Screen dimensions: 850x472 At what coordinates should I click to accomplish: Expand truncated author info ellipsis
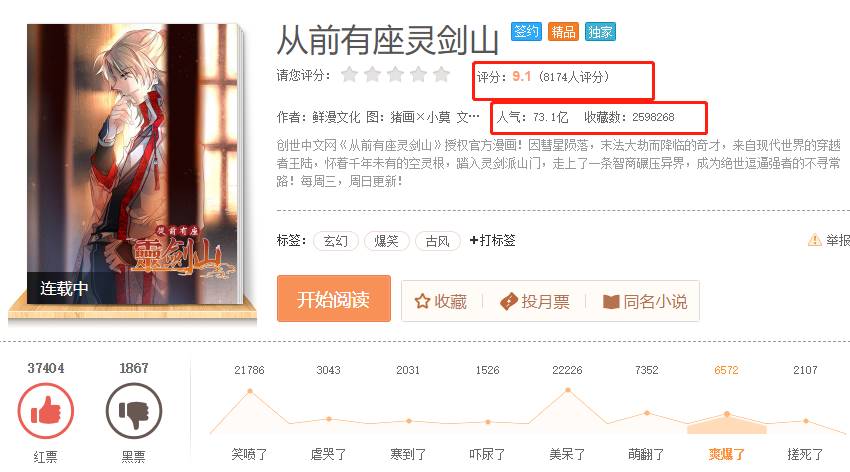tap(474, 117)
